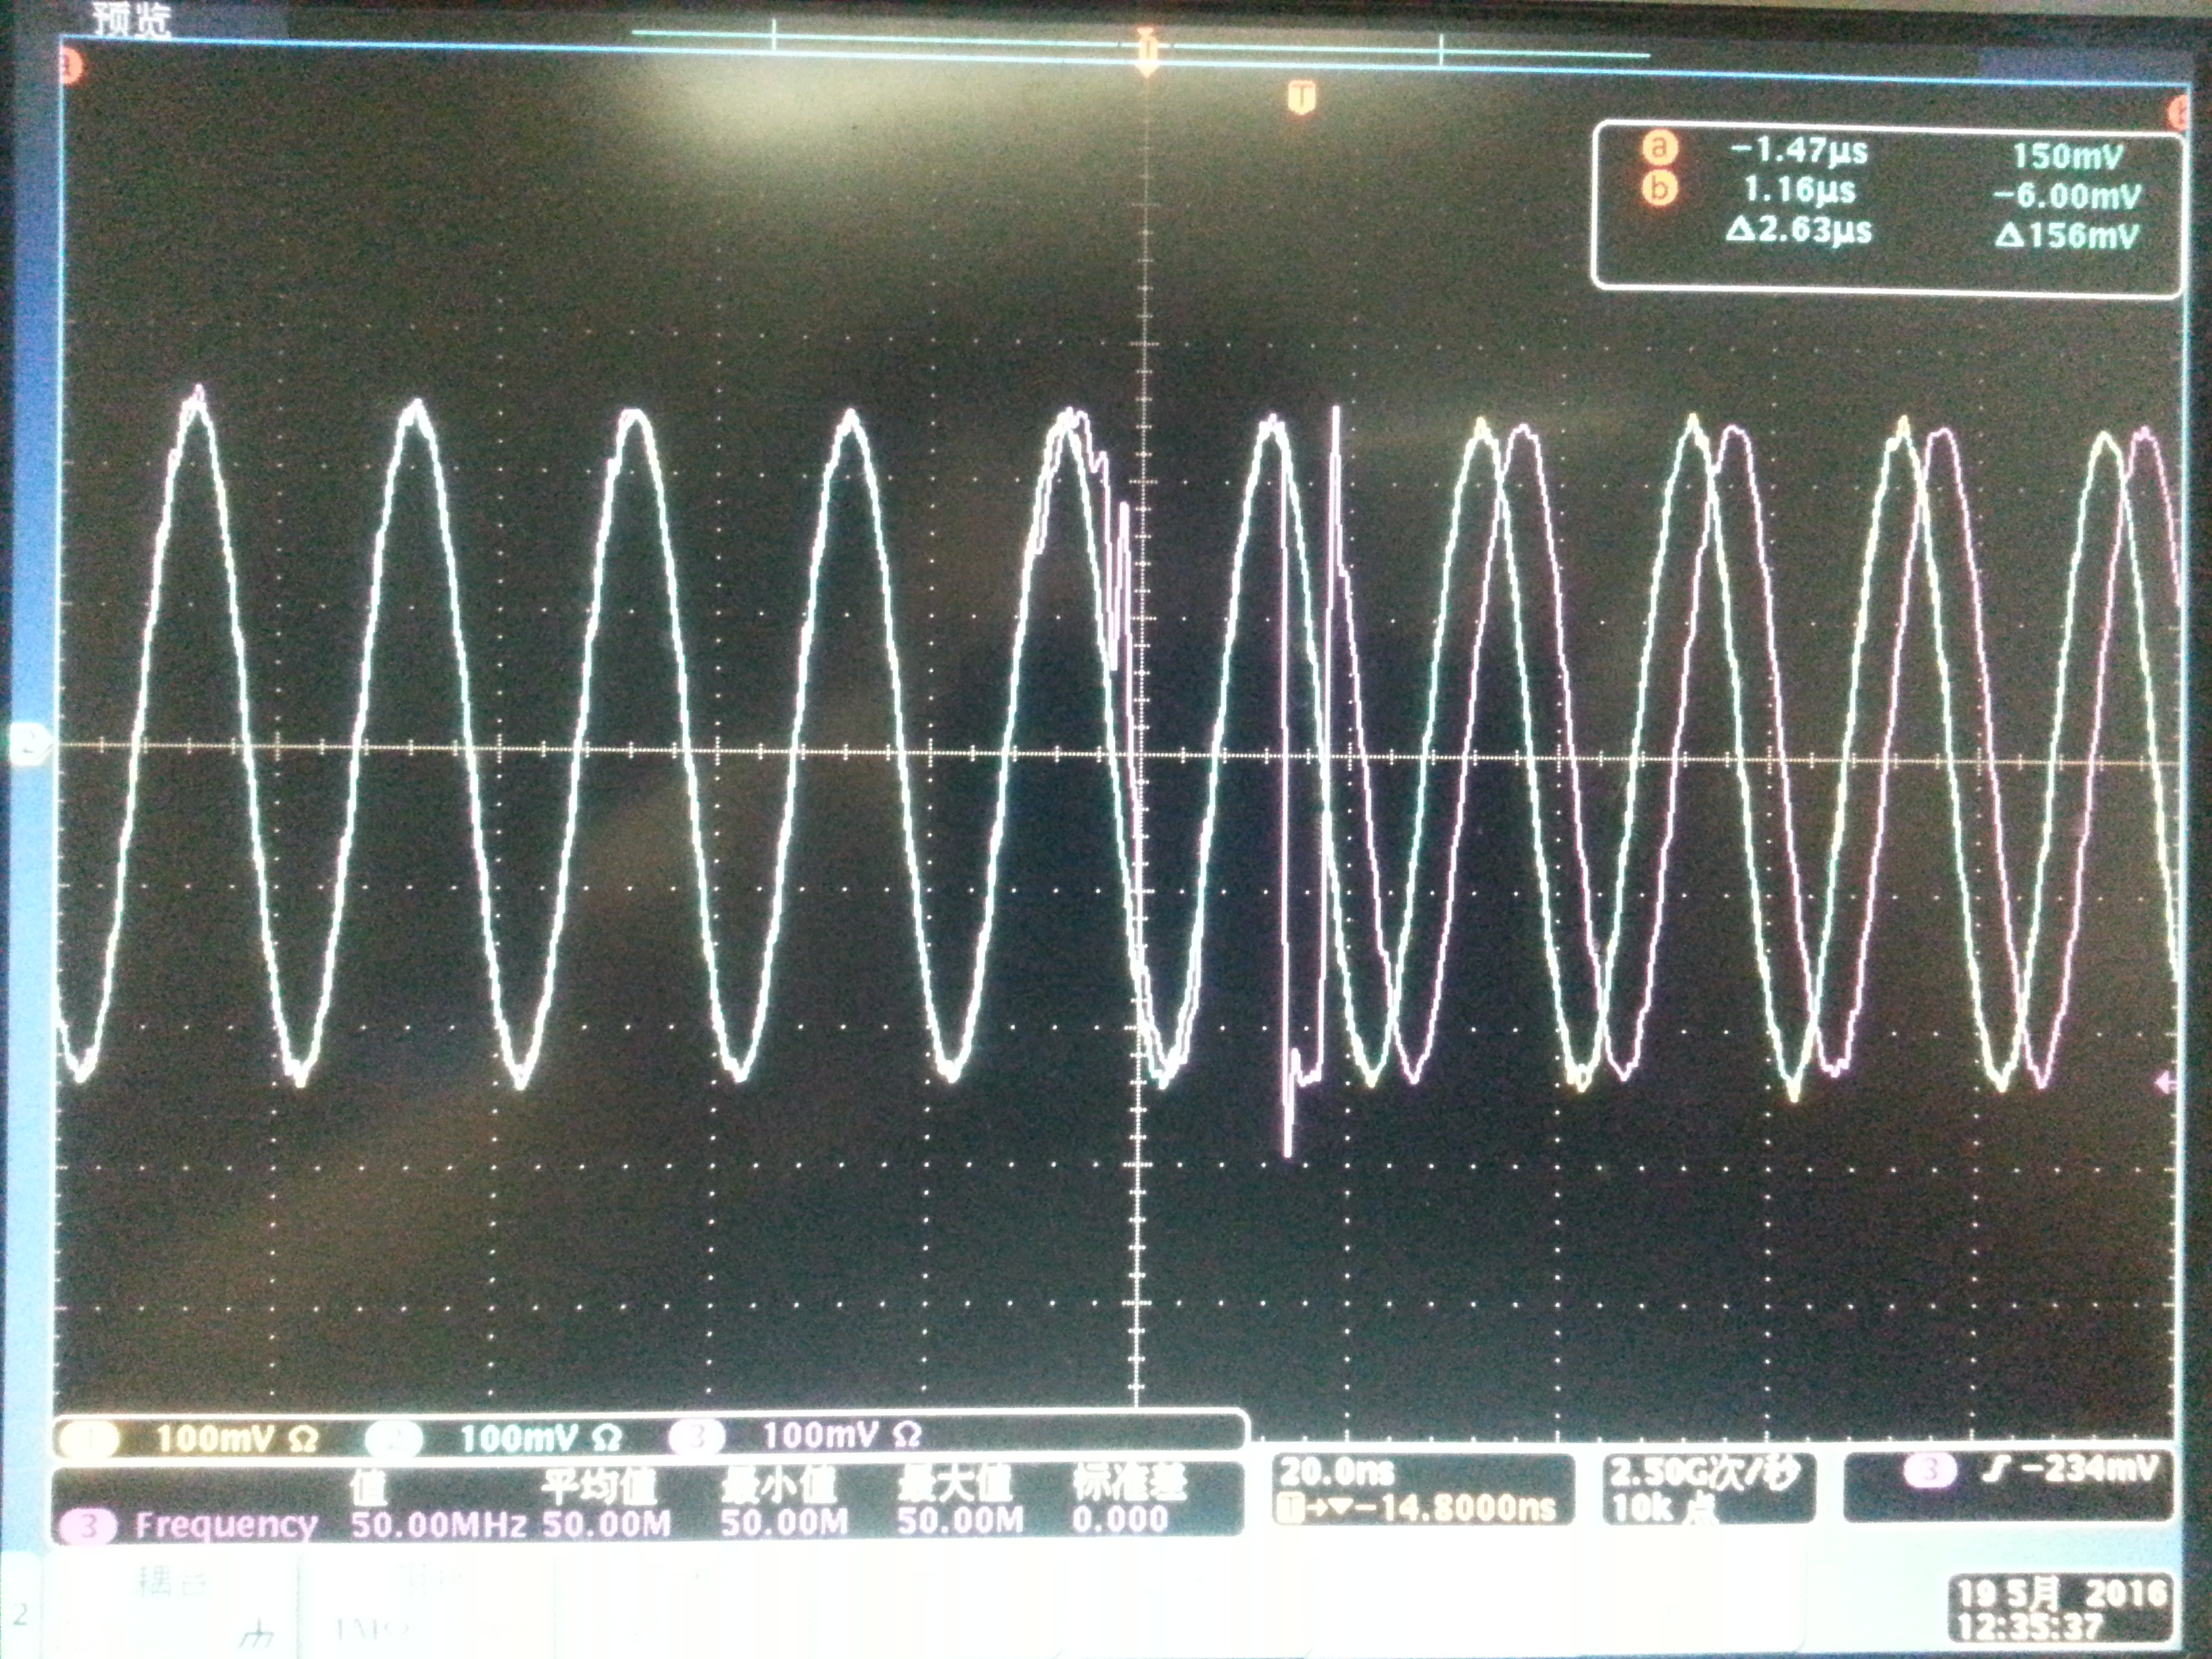2212x1659 pixels.
Task: Click channel 2 blue badge icon
Action: 393,1439
